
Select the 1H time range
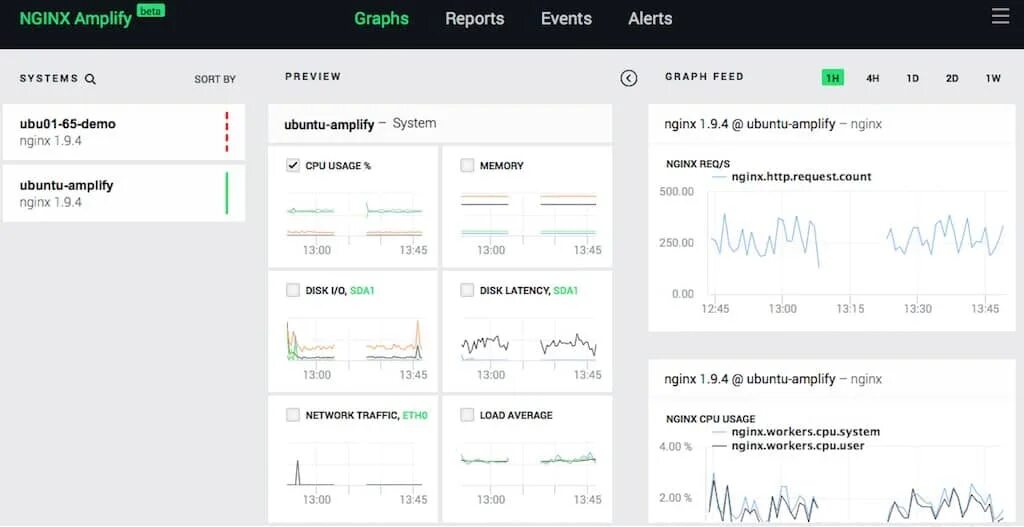pos(833,78)
